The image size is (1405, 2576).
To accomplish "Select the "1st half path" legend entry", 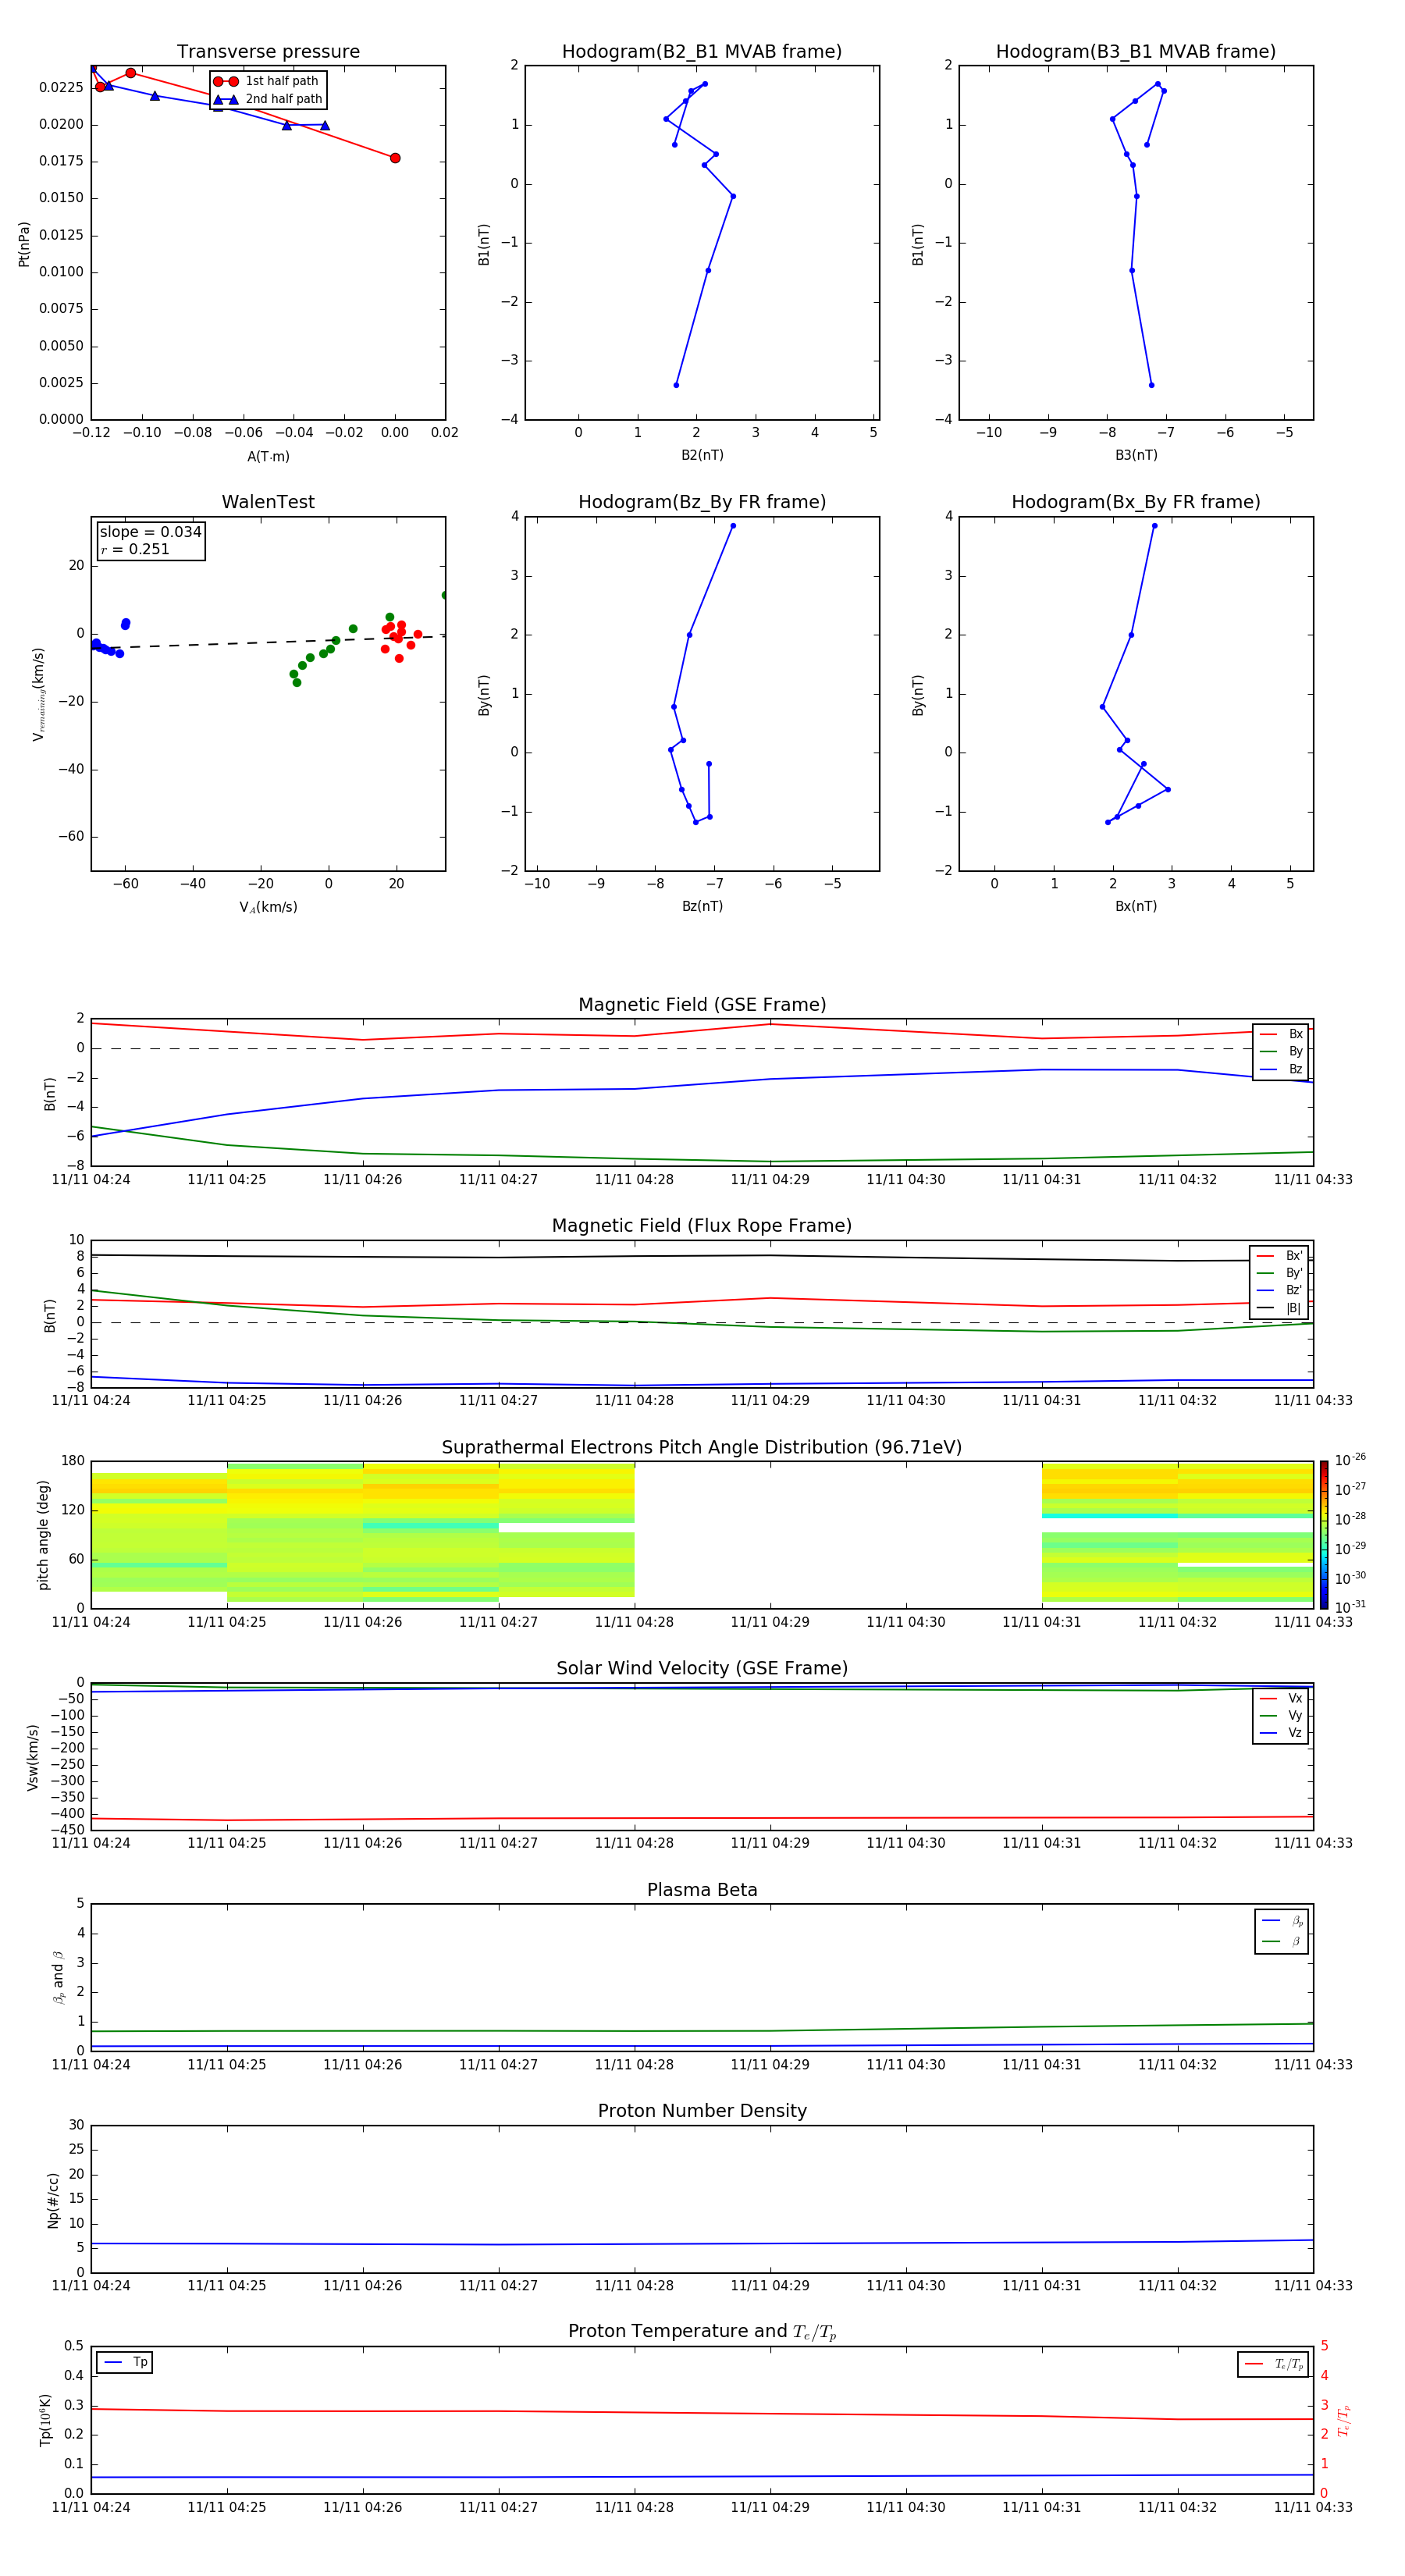I will tap(267, 81).
